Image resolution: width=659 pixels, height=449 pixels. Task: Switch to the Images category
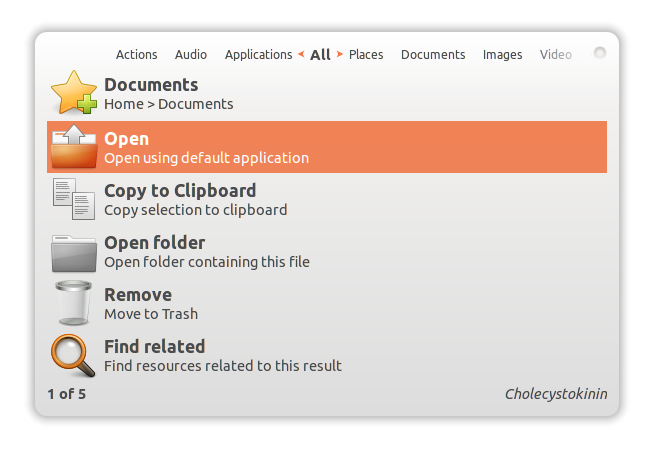coord(502,55)
